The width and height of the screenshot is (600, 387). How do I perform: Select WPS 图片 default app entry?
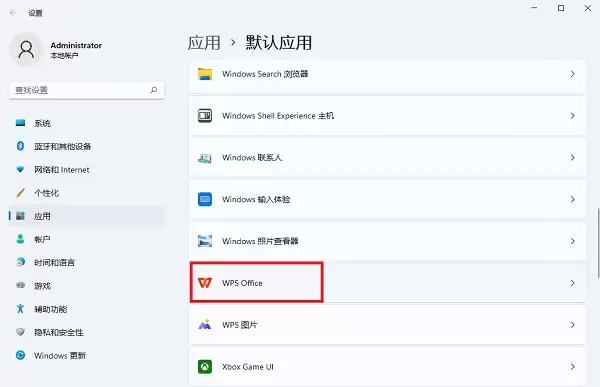(x=387, y=325)
